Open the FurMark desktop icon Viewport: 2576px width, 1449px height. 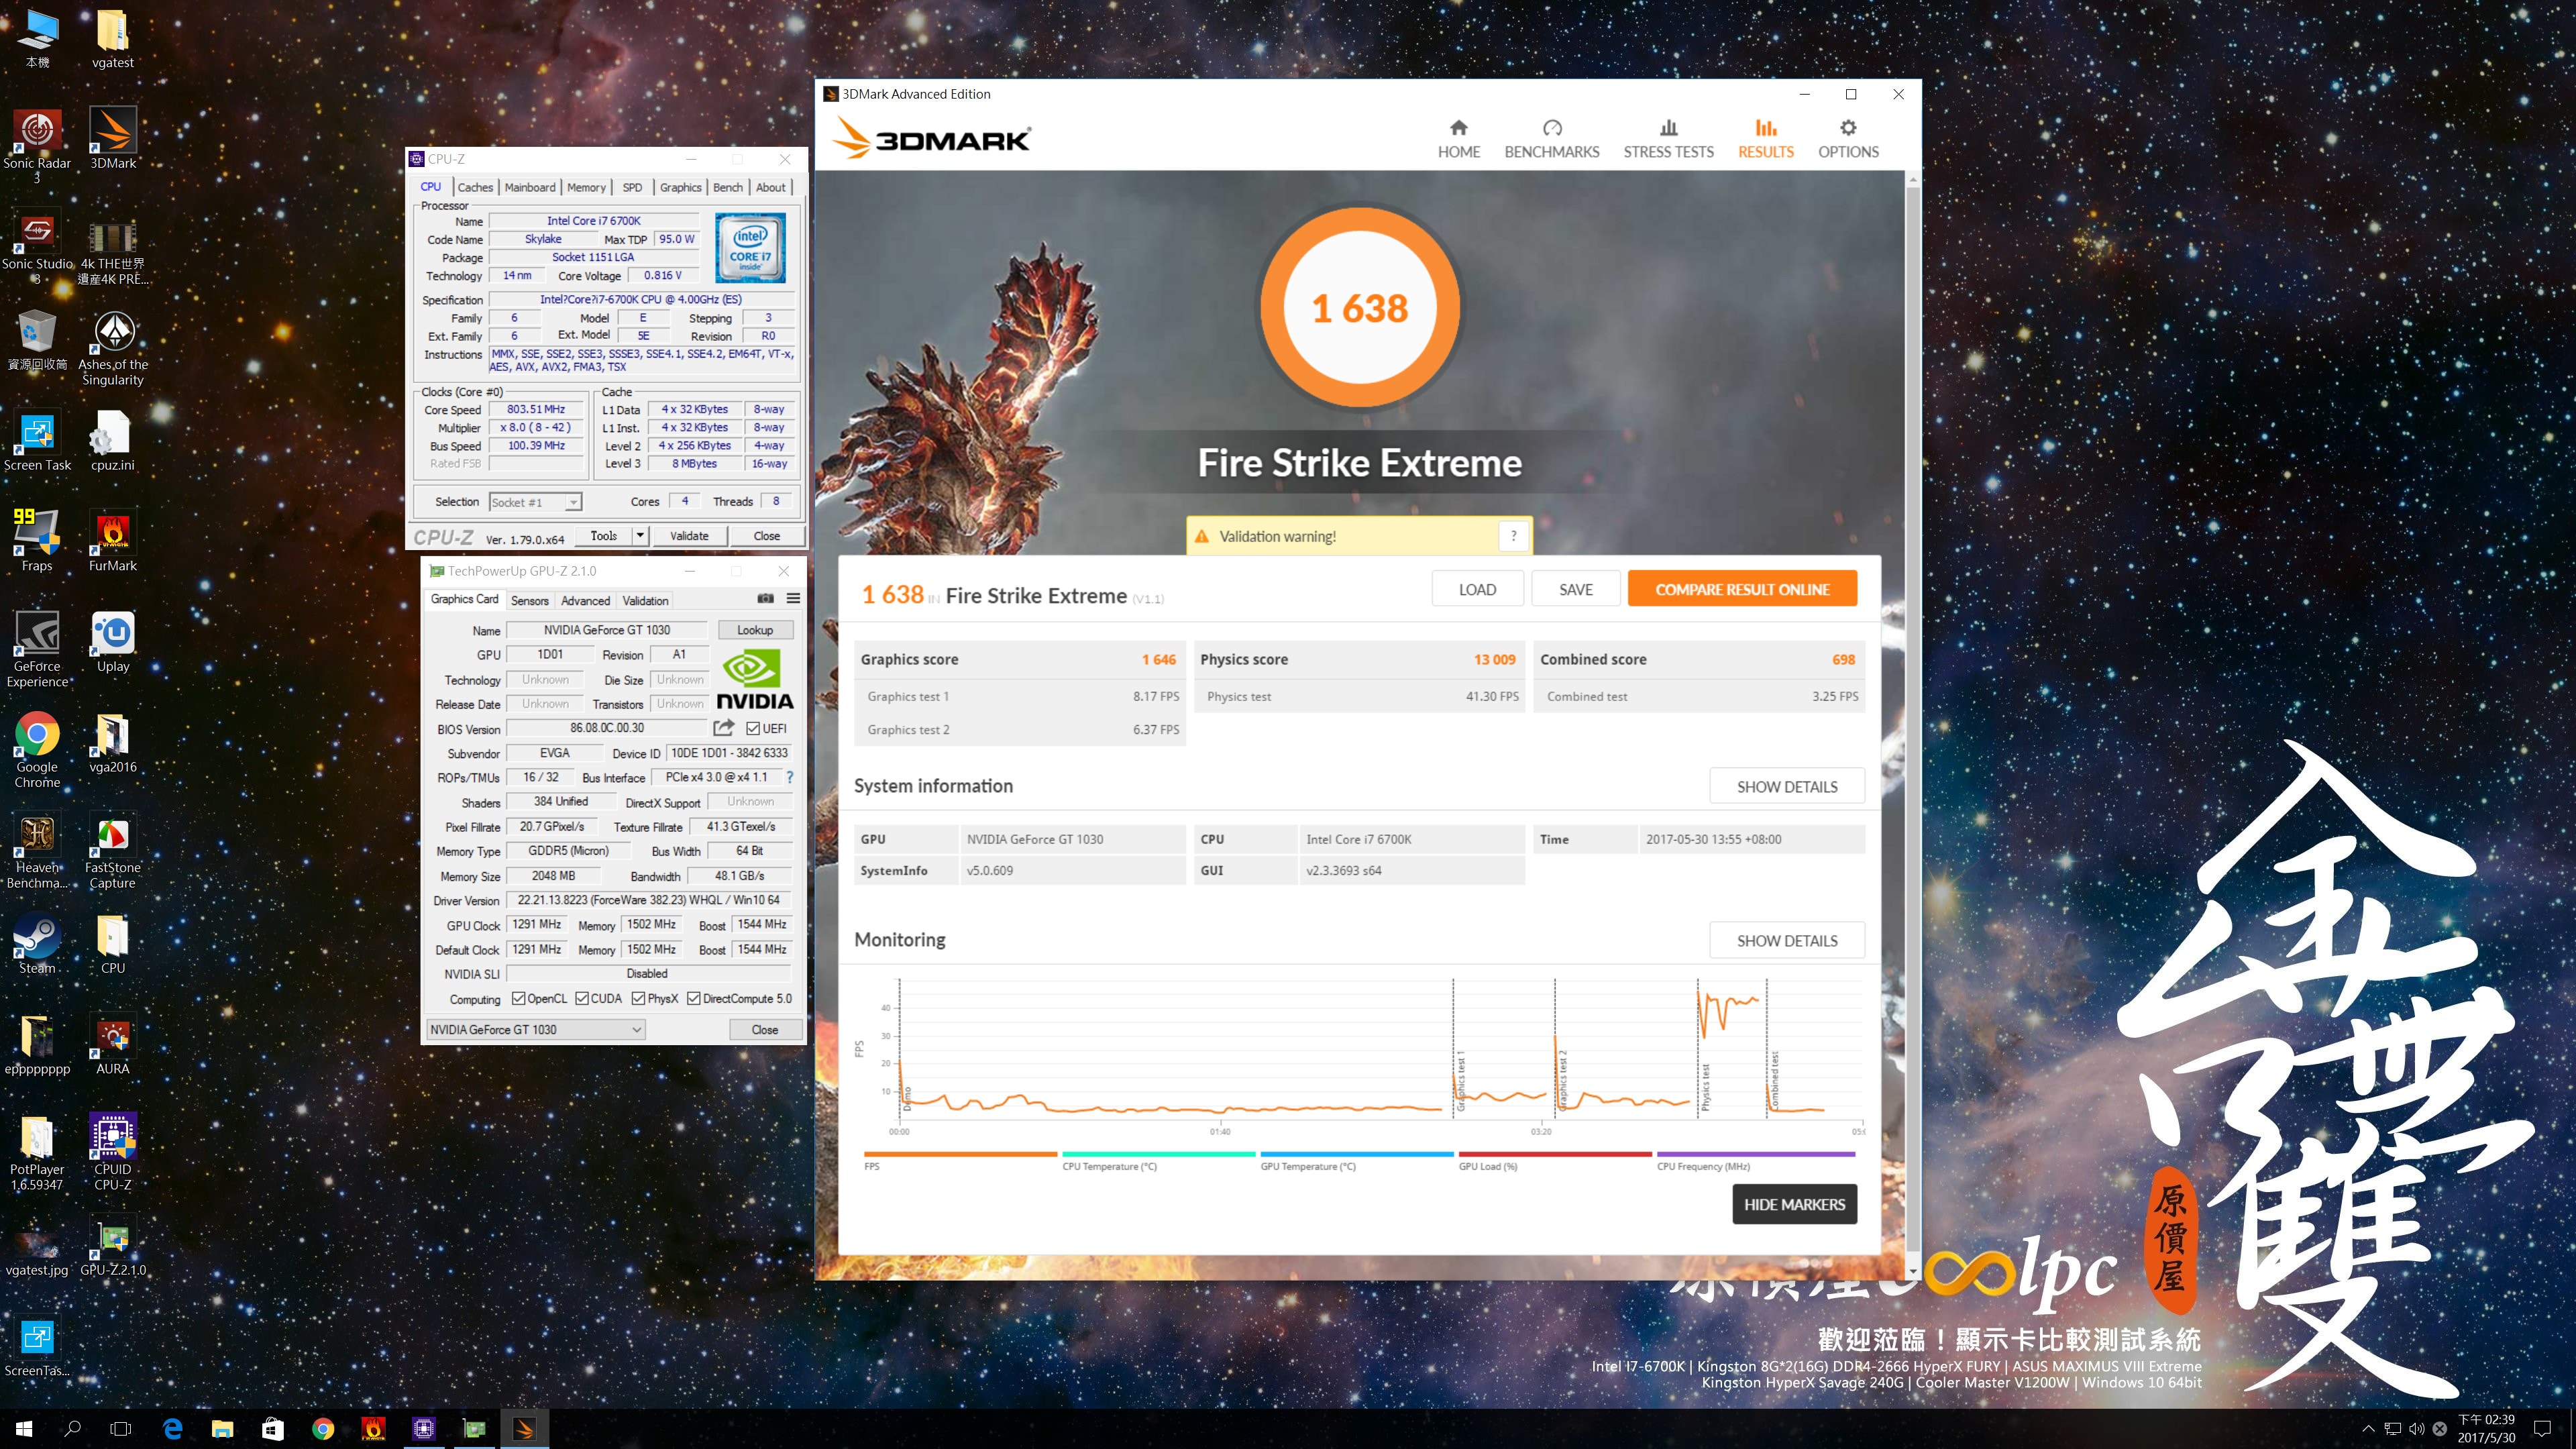click(113, 542)
